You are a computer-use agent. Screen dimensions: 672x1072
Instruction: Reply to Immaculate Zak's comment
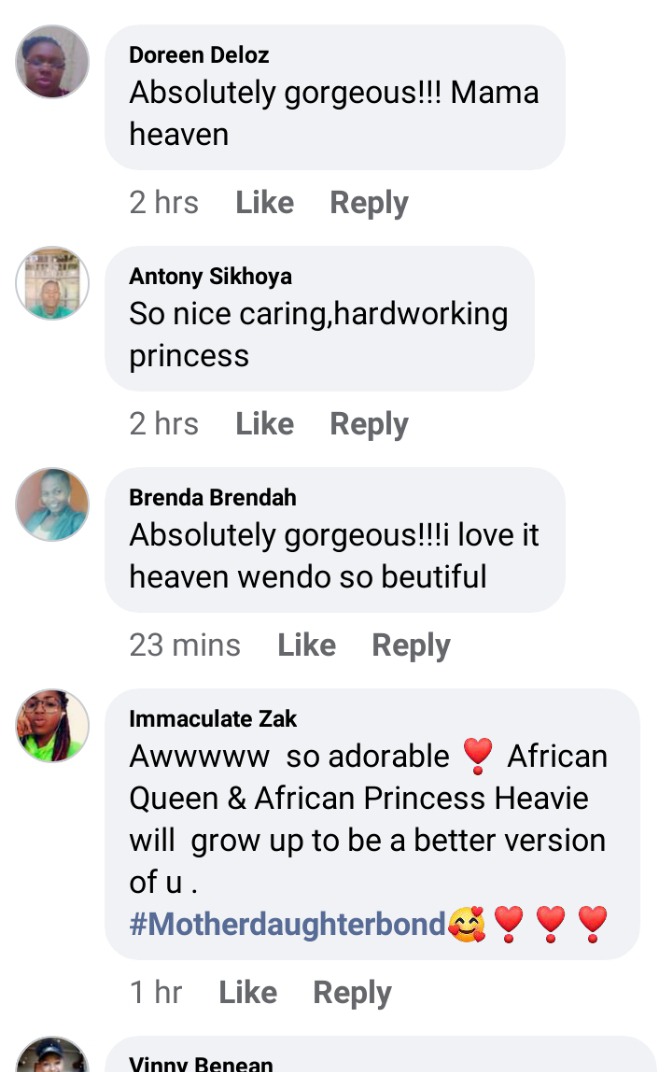(x=352, y=993)
